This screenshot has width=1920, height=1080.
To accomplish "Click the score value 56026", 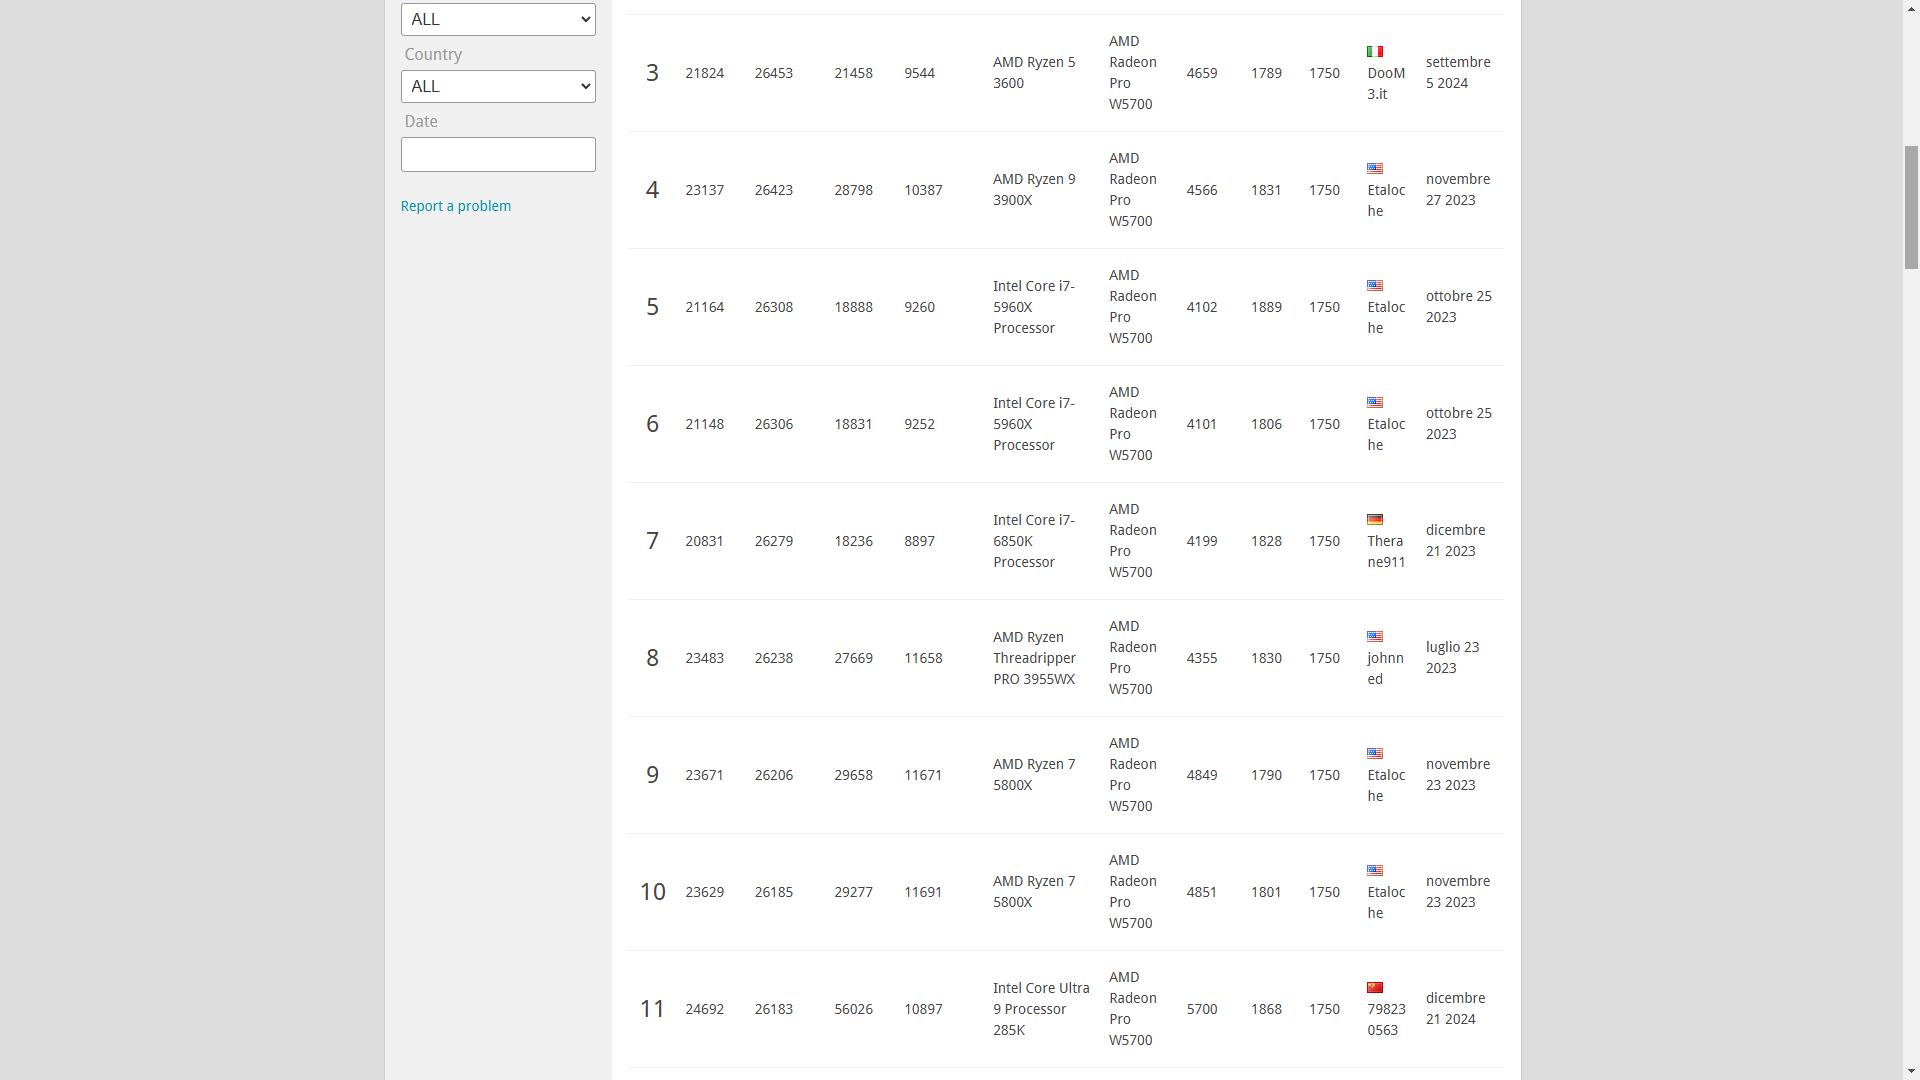I will [853, 1009].
